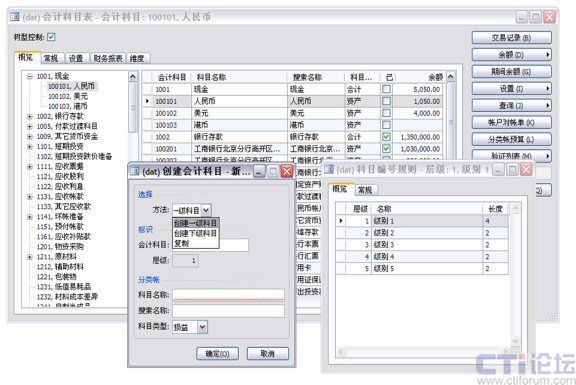Click the arrow on the 查询 button
This screenshot has width=576, height=385.
click(x=547, y=105)
